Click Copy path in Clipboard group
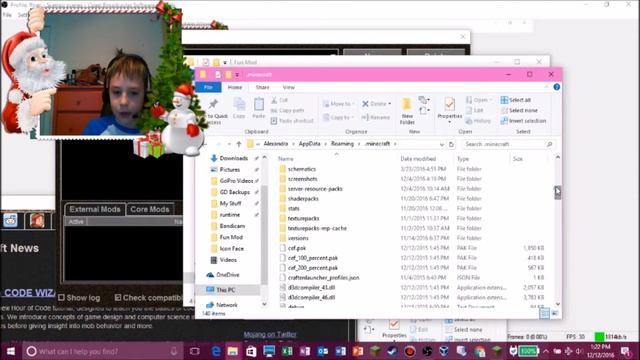The height and width of the screenshot is (360, 640). click(287, 111)
